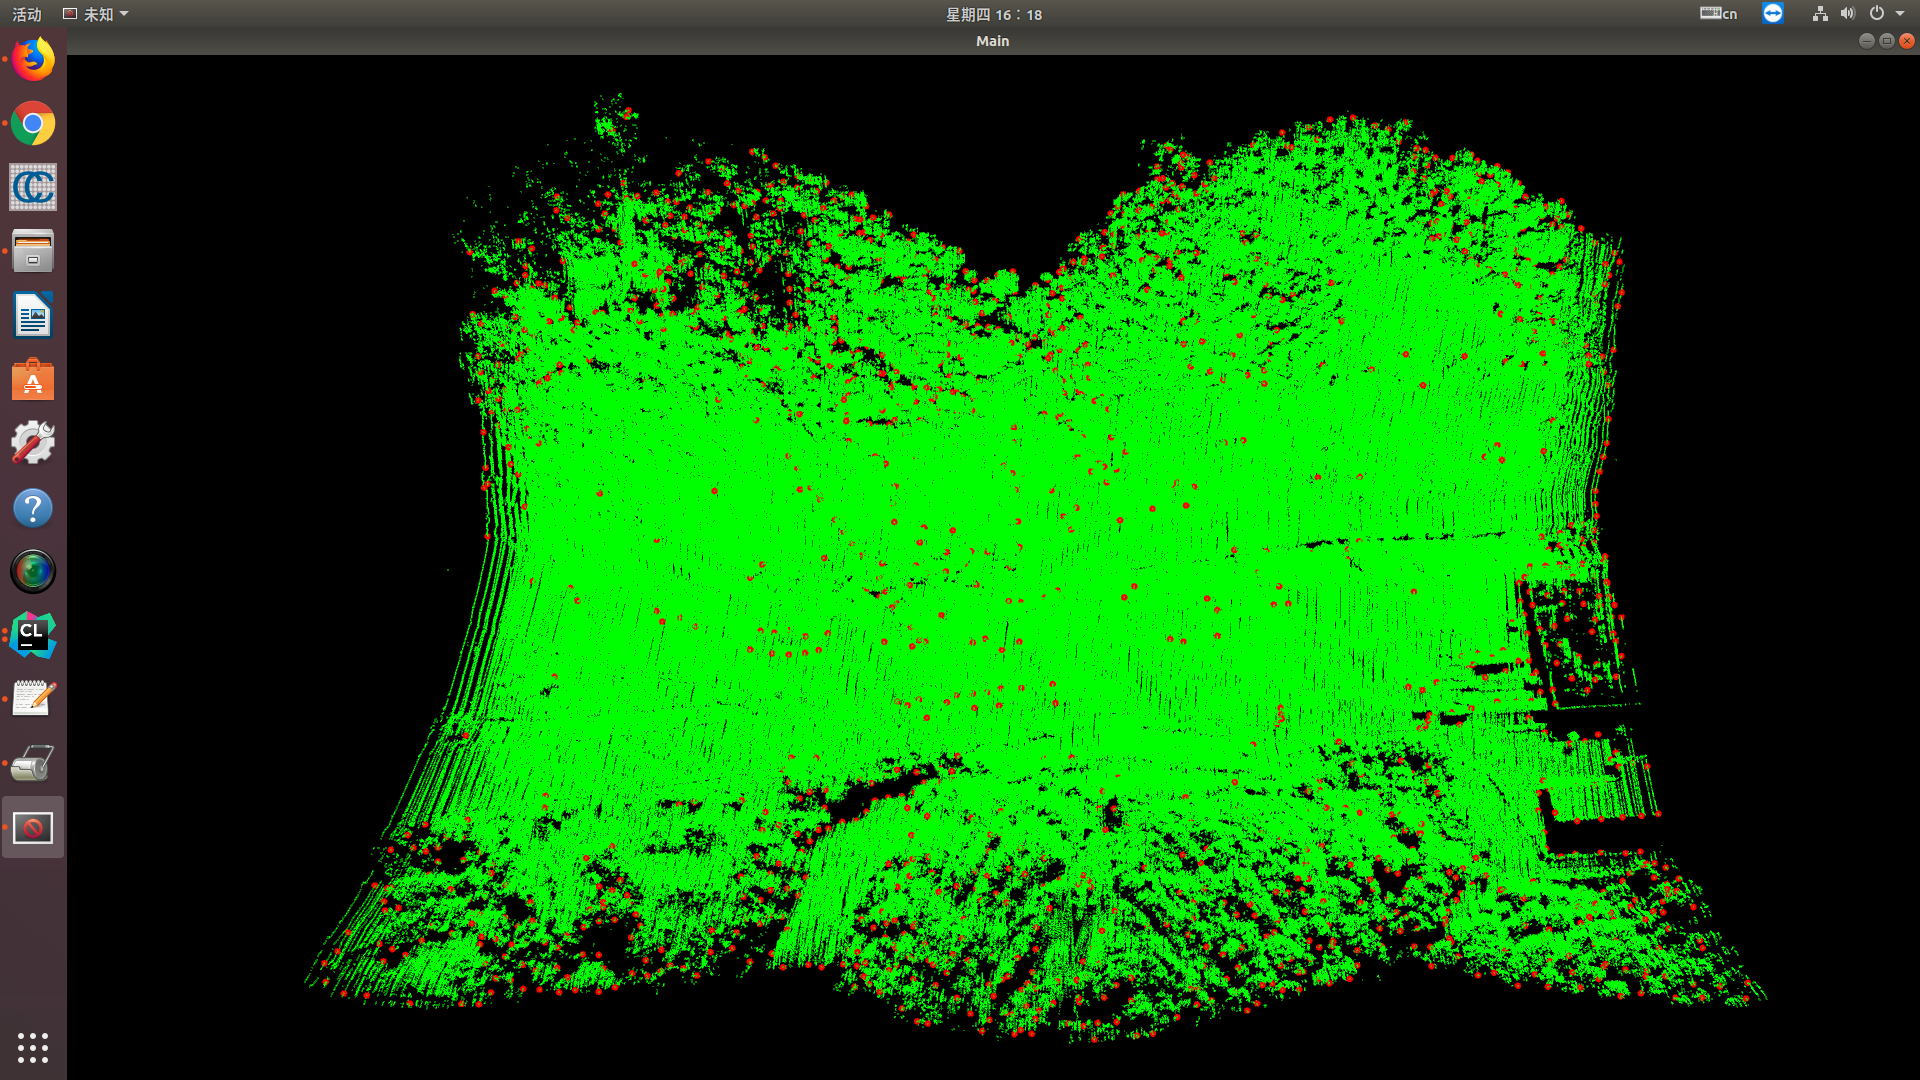Open the text editor notepad icon
Image resolution: width=1920 pixels, height=1080 pixels.
click(x=33, y=700)
